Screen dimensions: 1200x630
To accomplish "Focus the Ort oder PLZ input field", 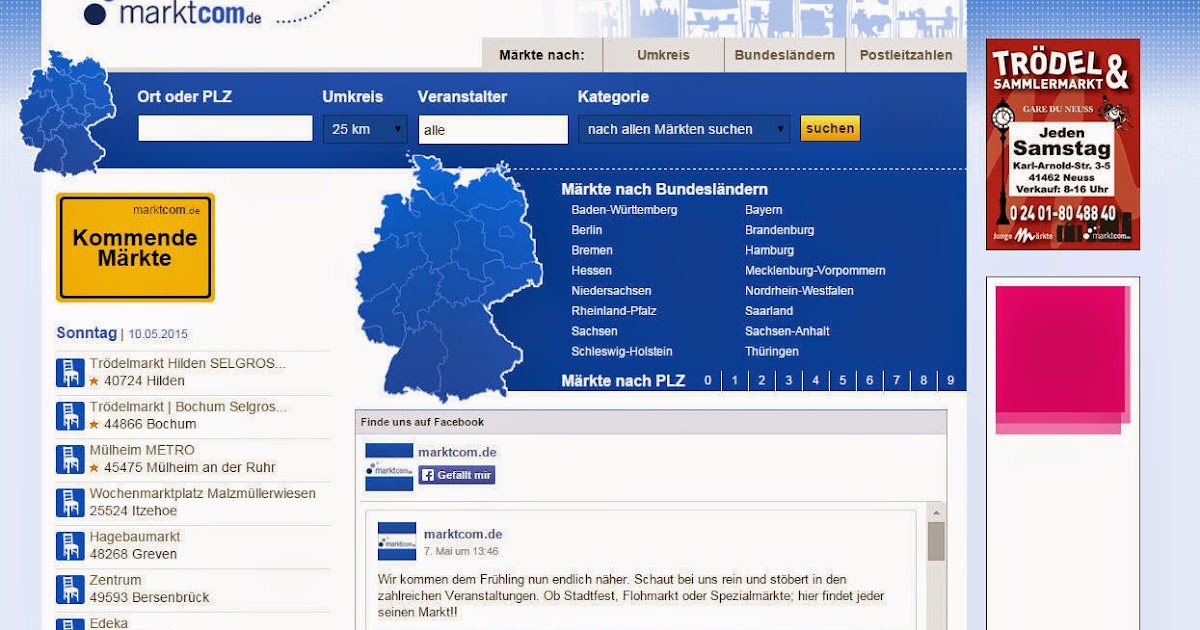I will pyautogui.click(x=225, y=128).
